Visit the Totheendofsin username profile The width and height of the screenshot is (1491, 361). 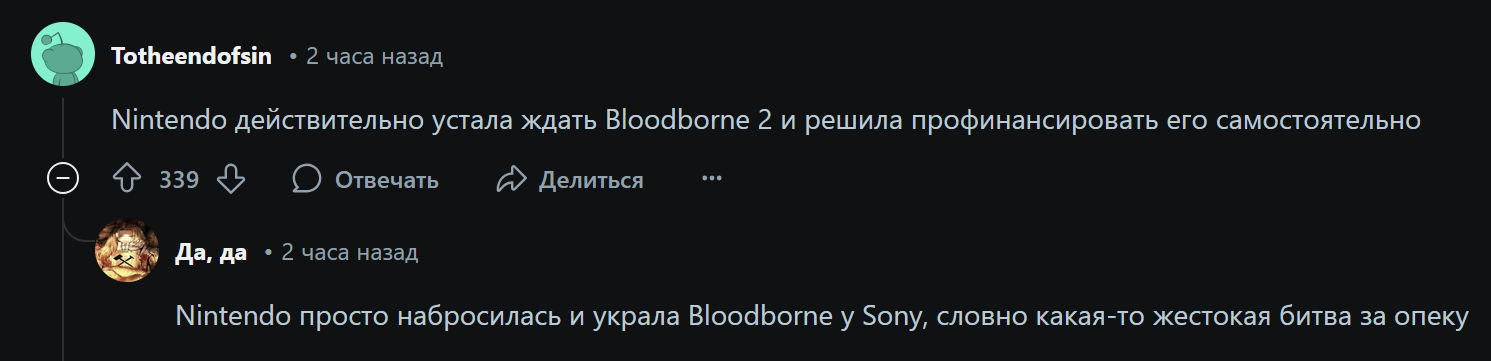[192, 56]
